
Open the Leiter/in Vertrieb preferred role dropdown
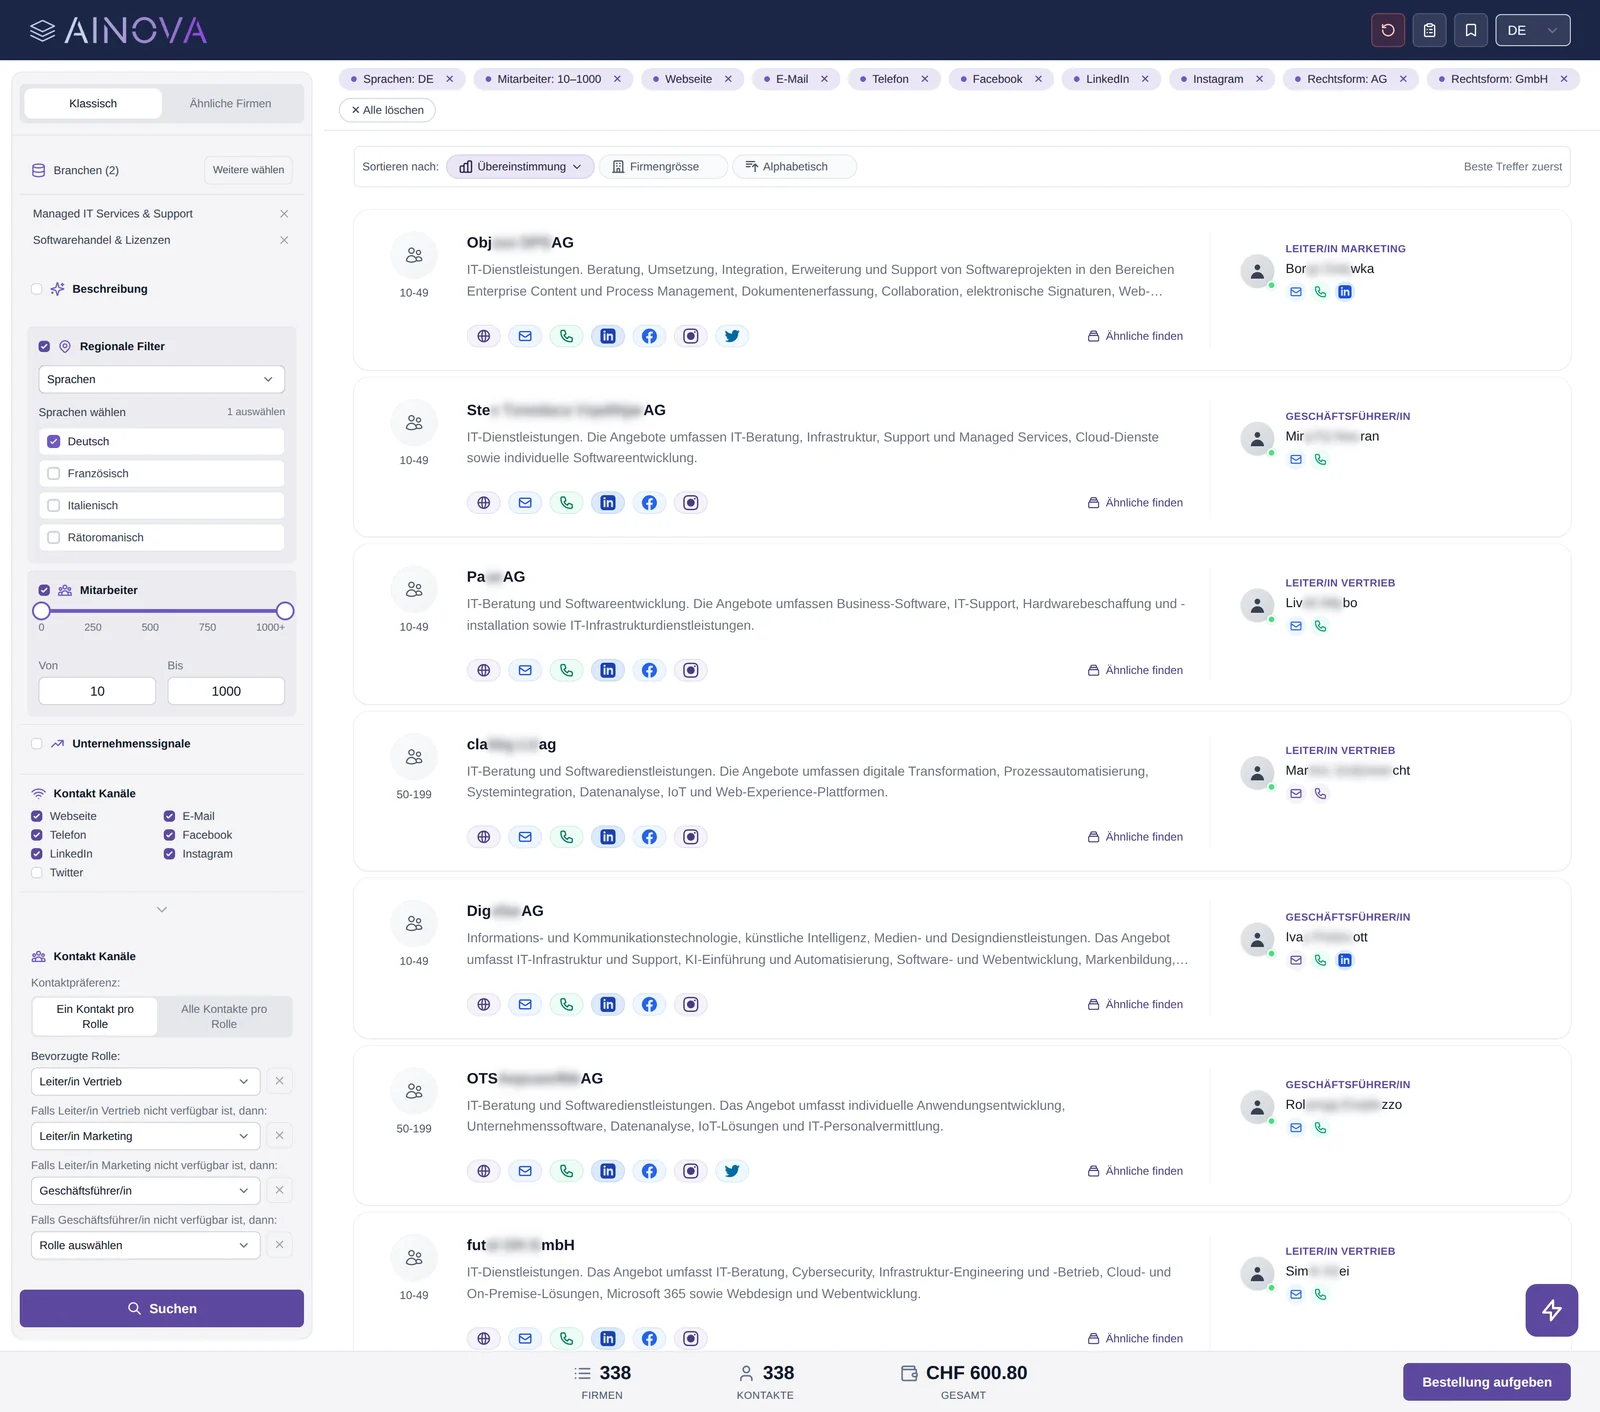point(145,1082)
